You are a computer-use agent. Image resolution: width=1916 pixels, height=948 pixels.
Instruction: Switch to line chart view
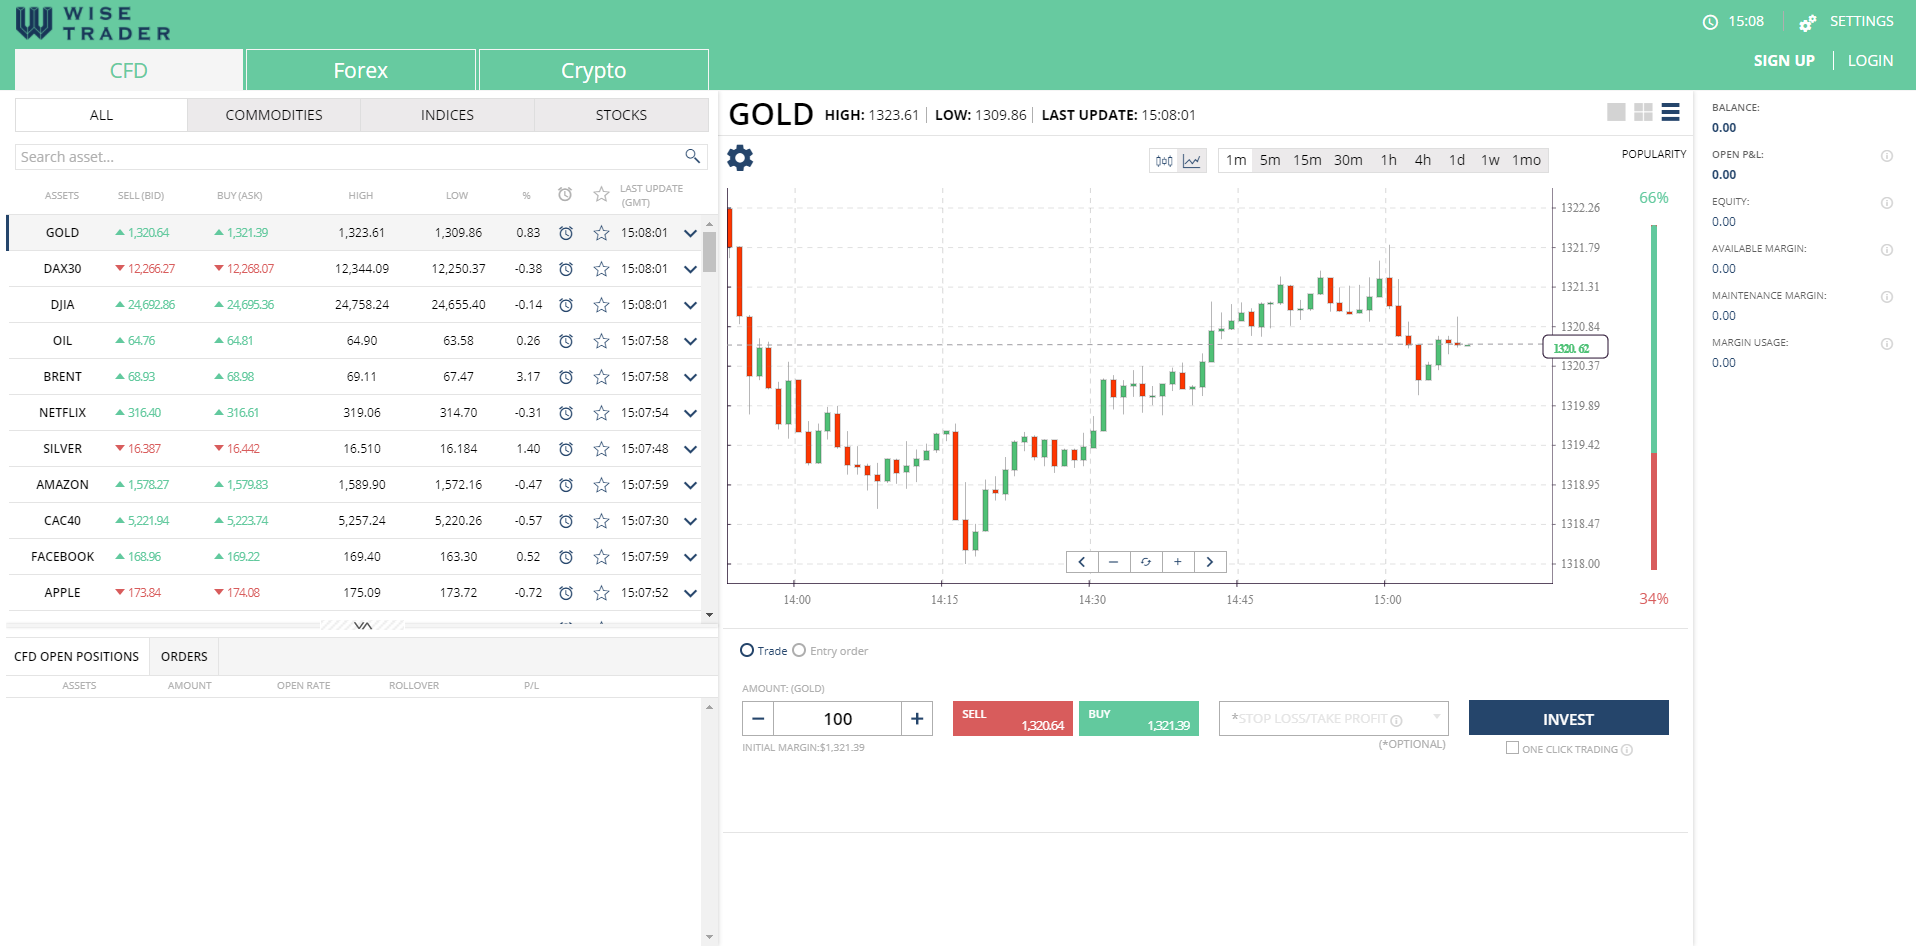click(x=1192, y=160)
